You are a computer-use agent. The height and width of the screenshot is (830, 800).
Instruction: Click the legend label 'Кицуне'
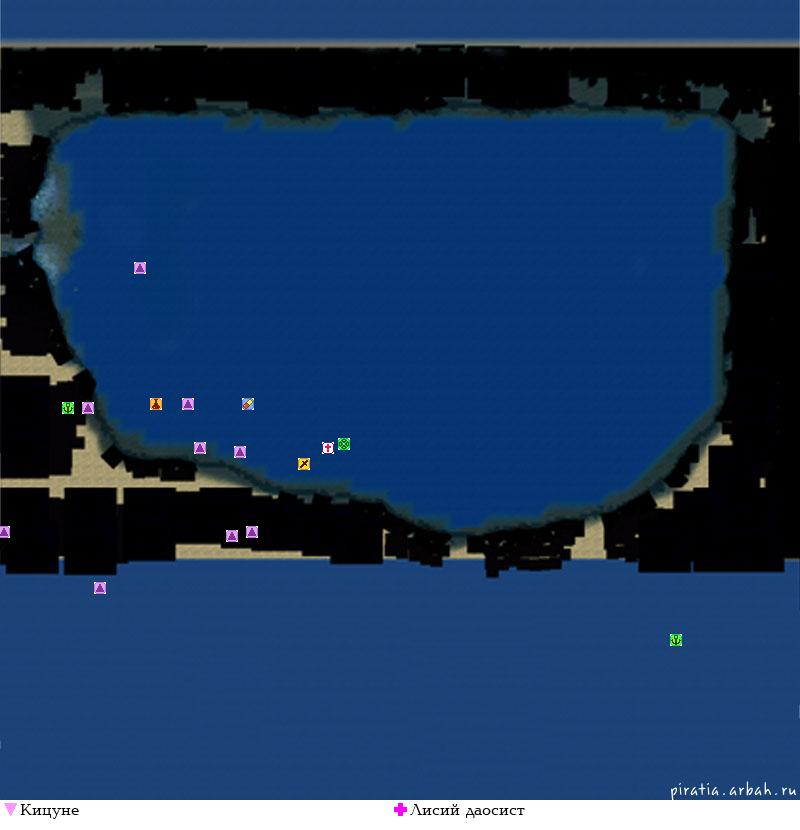pos(49,810)
